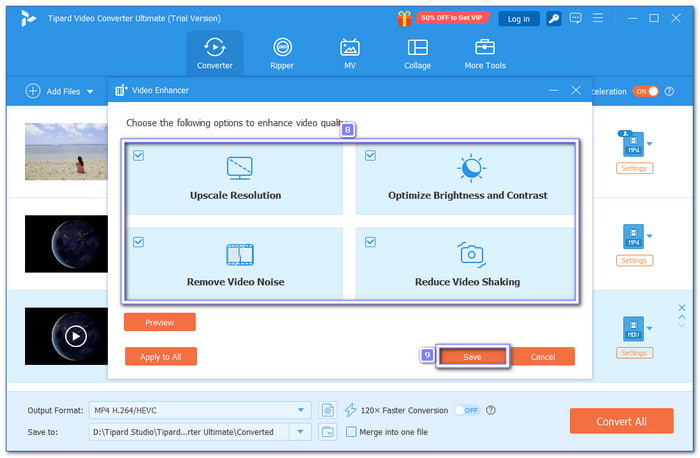Screen dimensions: 700x458
Task: Click the MV icon in top navigation
Action: [350, 53]
